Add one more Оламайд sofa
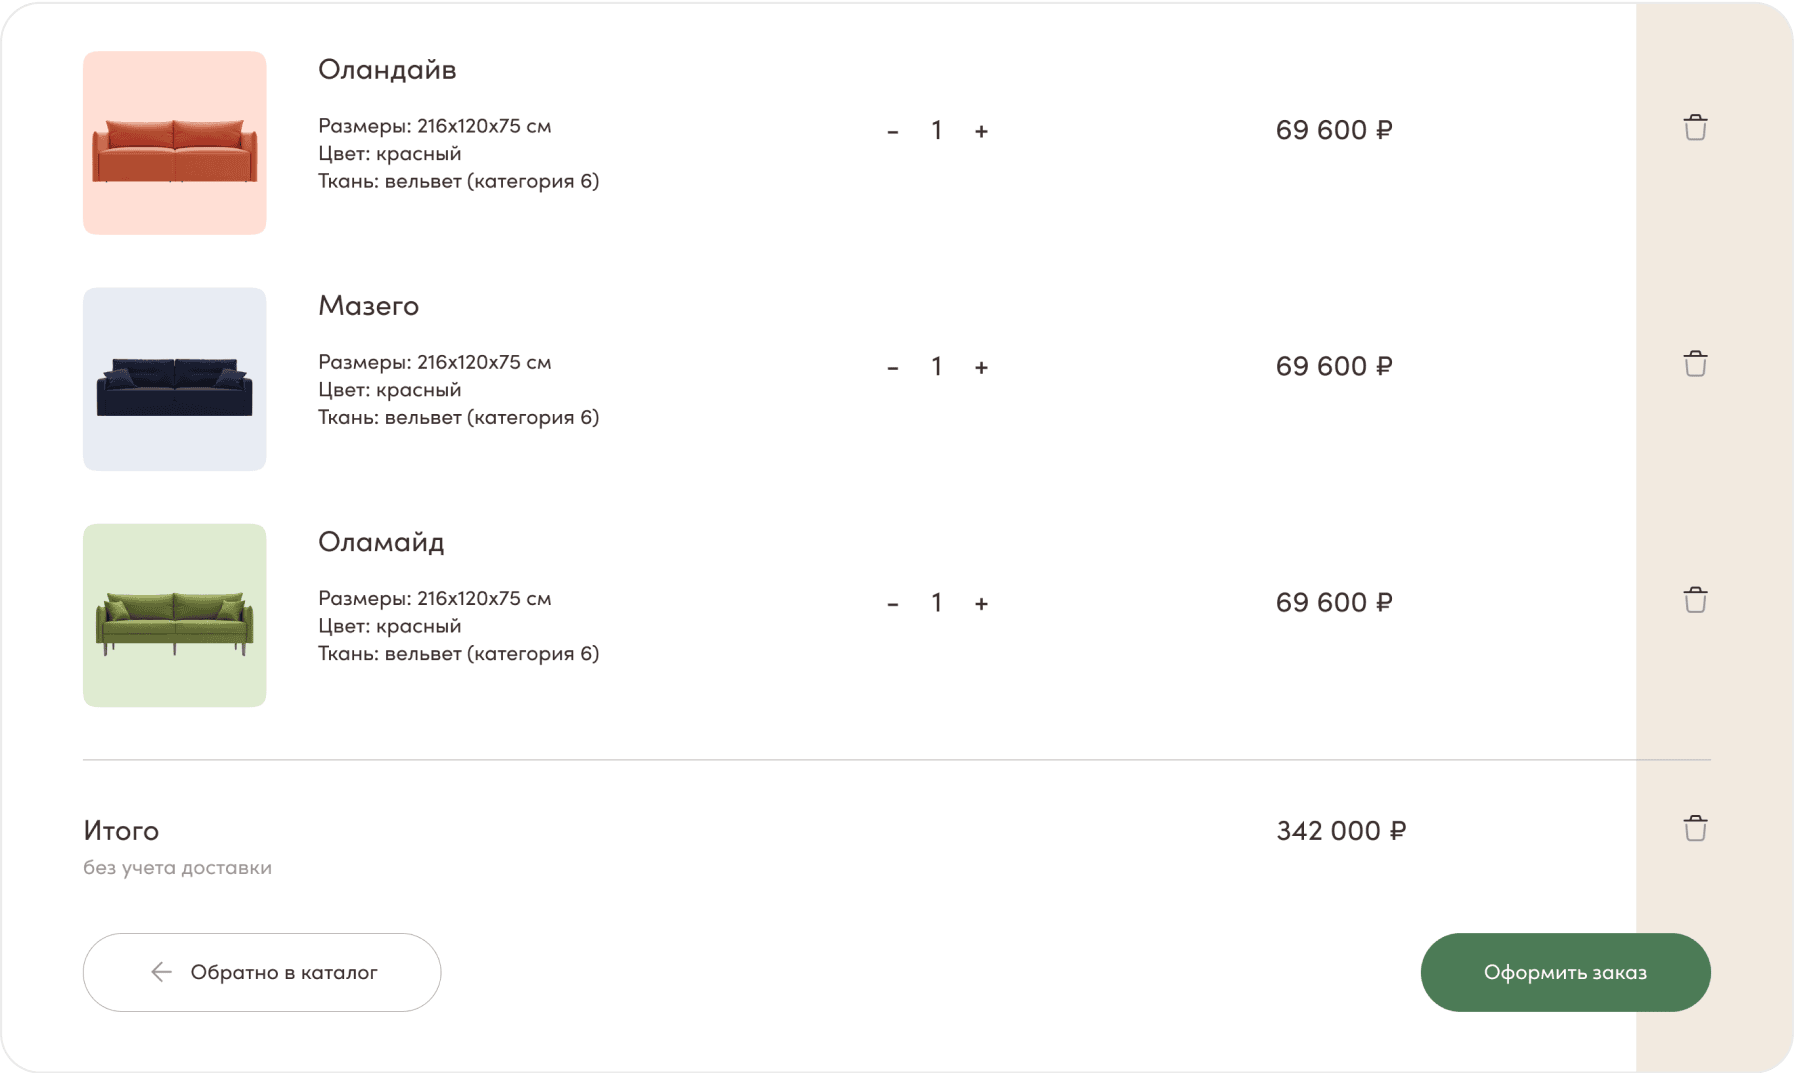This screenshot has width=1794, height=1073. pyautogui.click(x=981, y=603)
